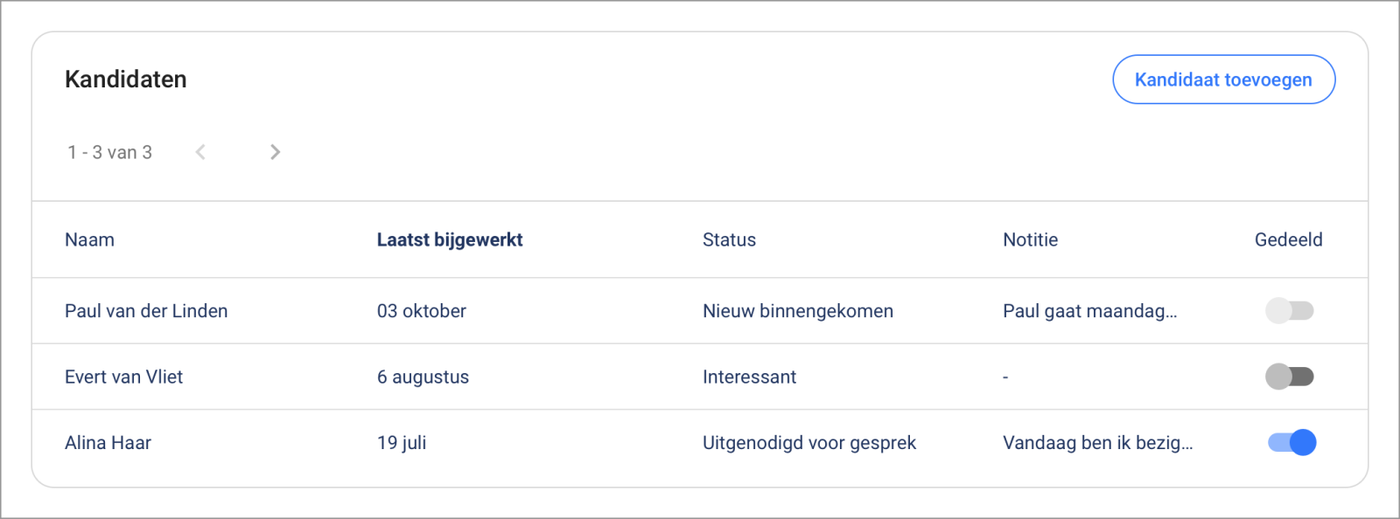Sort candidates by Naam column
The width and height of the screenshot is (1400, 519).
coord(90,240)
